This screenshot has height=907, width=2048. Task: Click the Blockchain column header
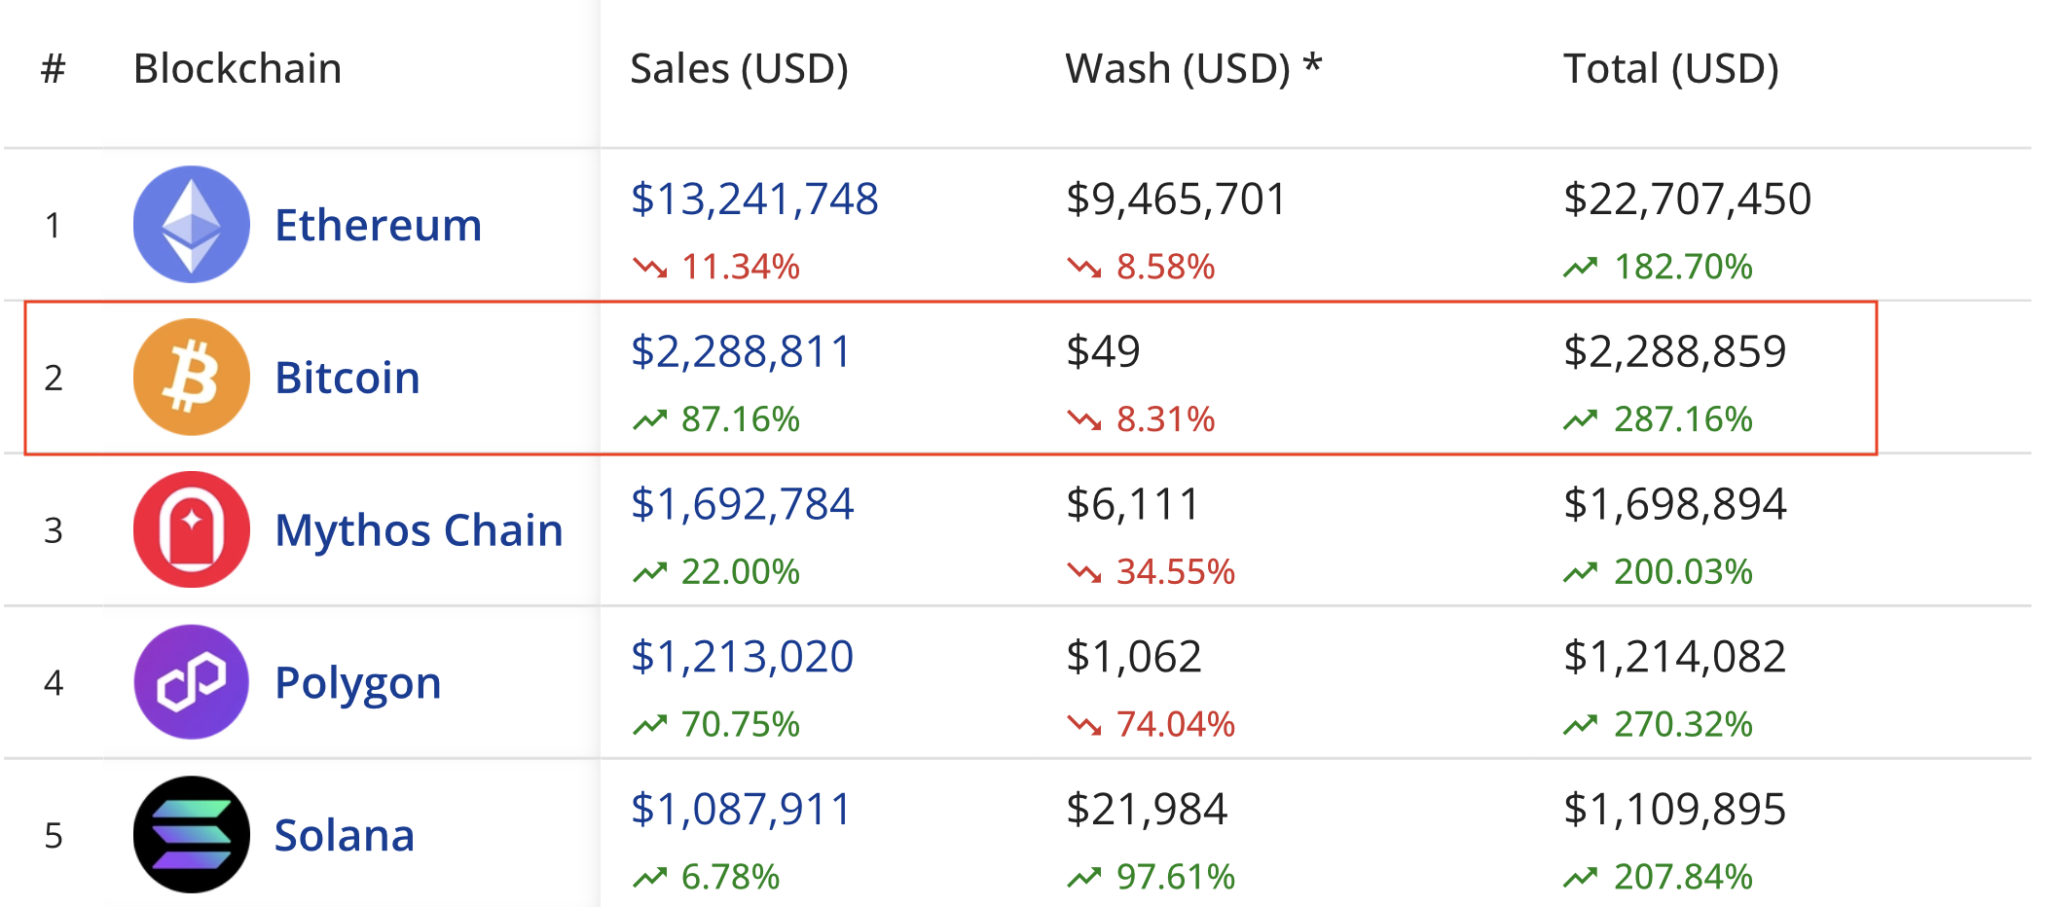(238, 69)
